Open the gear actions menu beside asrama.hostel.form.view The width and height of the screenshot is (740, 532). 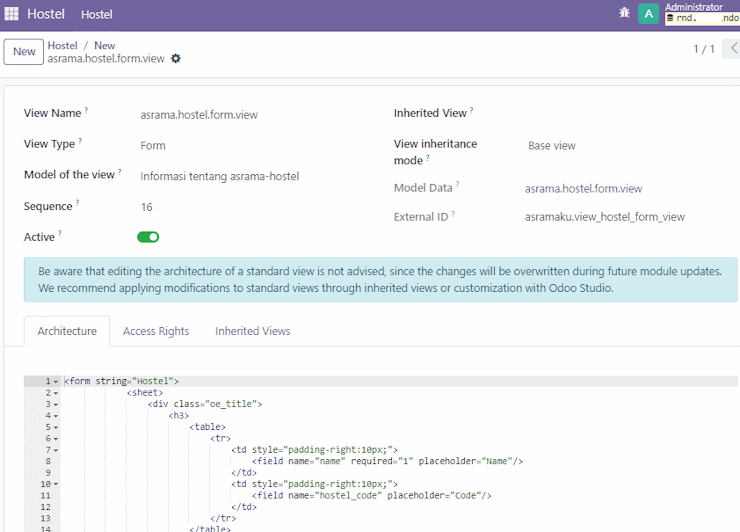point(176,59)
